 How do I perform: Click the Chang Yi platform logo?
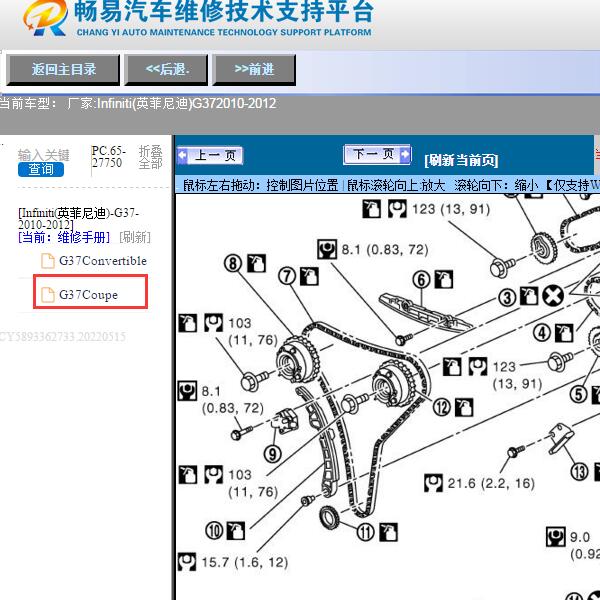[45, 18]
